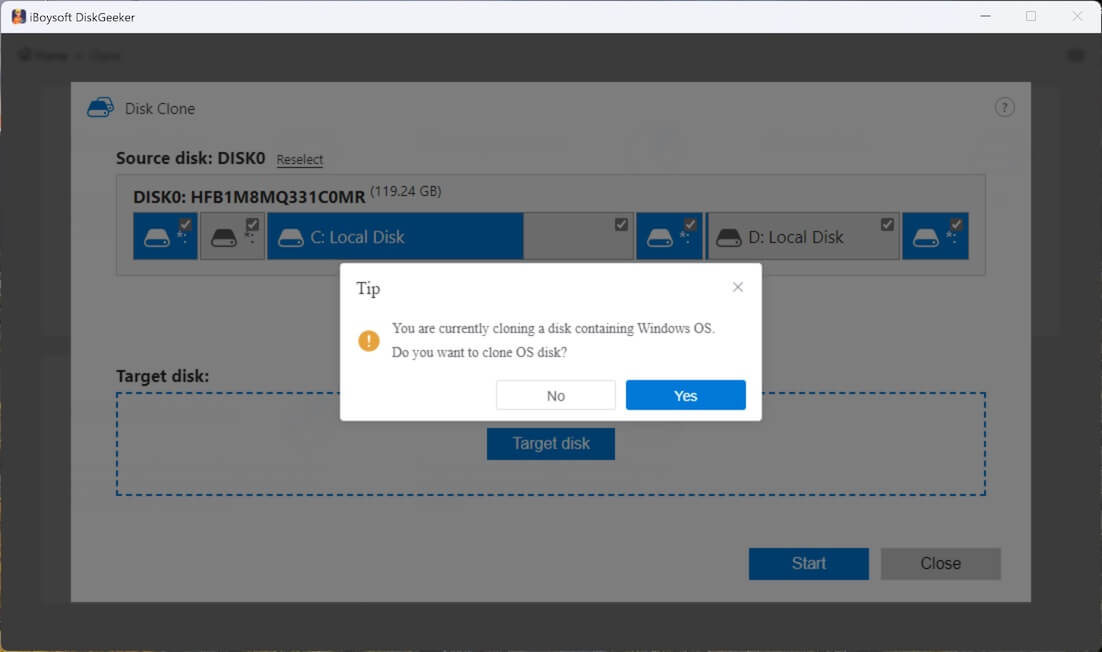Viewport: 1102px width, 652px height.
Task: Close the Tip dialog with X
Action: coord(737,287)
